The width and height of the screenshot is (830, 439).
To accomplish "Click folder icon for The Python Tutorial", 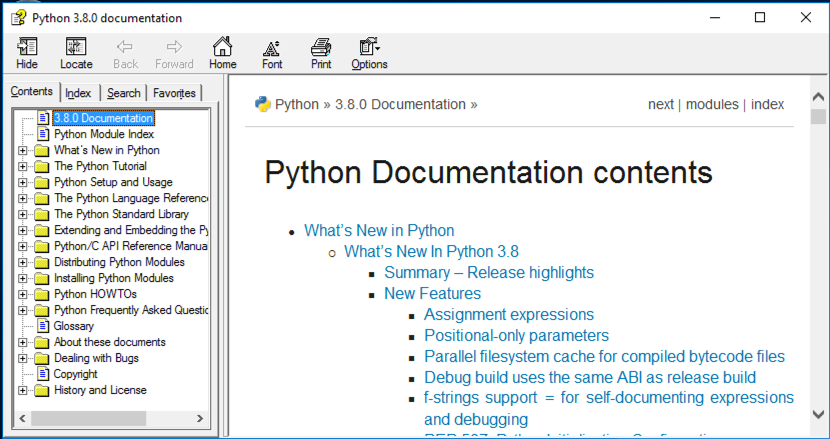I will tap(41, 166).
